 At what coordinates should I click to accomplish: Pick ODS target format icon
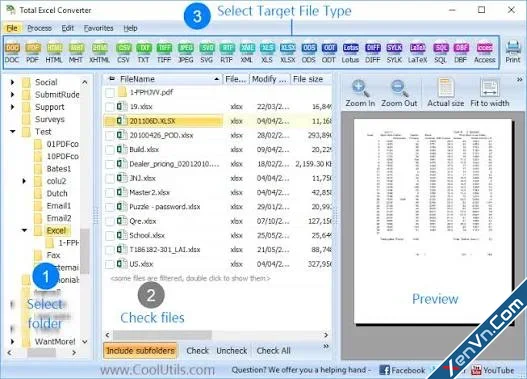309,53
